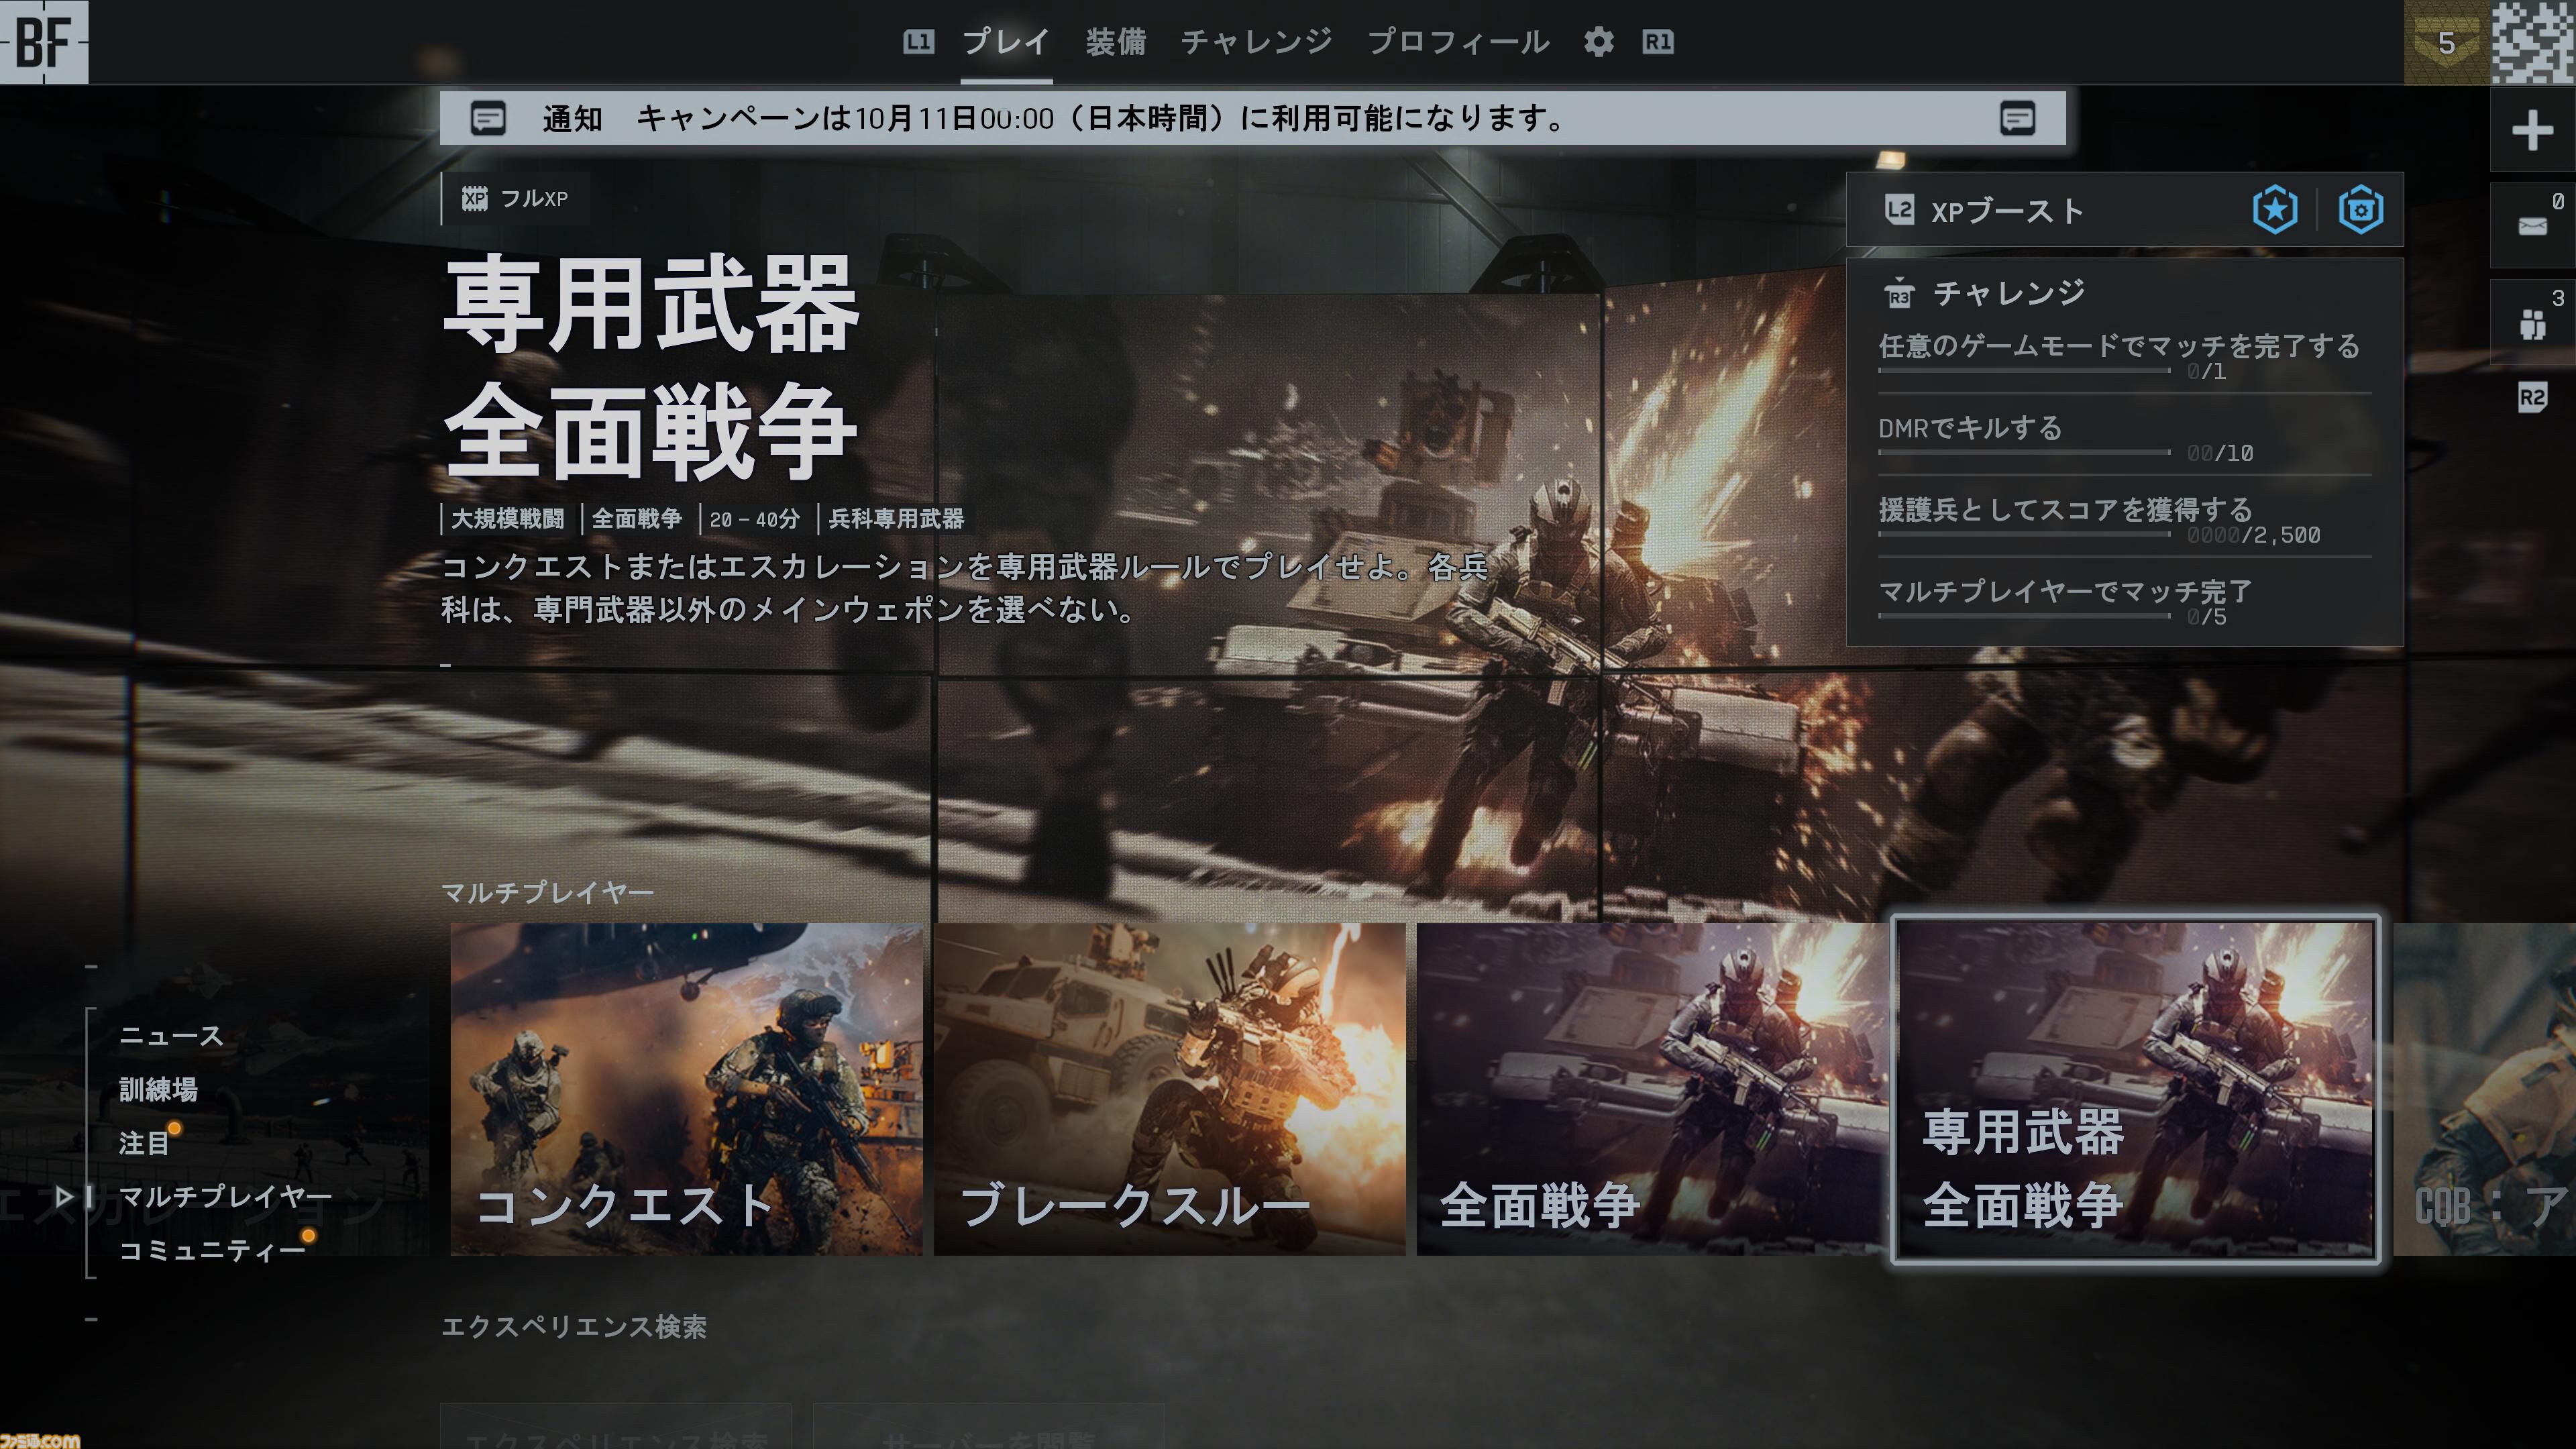2576x1449 pixels.
Task: Open the player emblem avatar
Action: (x=2532, y=43)
